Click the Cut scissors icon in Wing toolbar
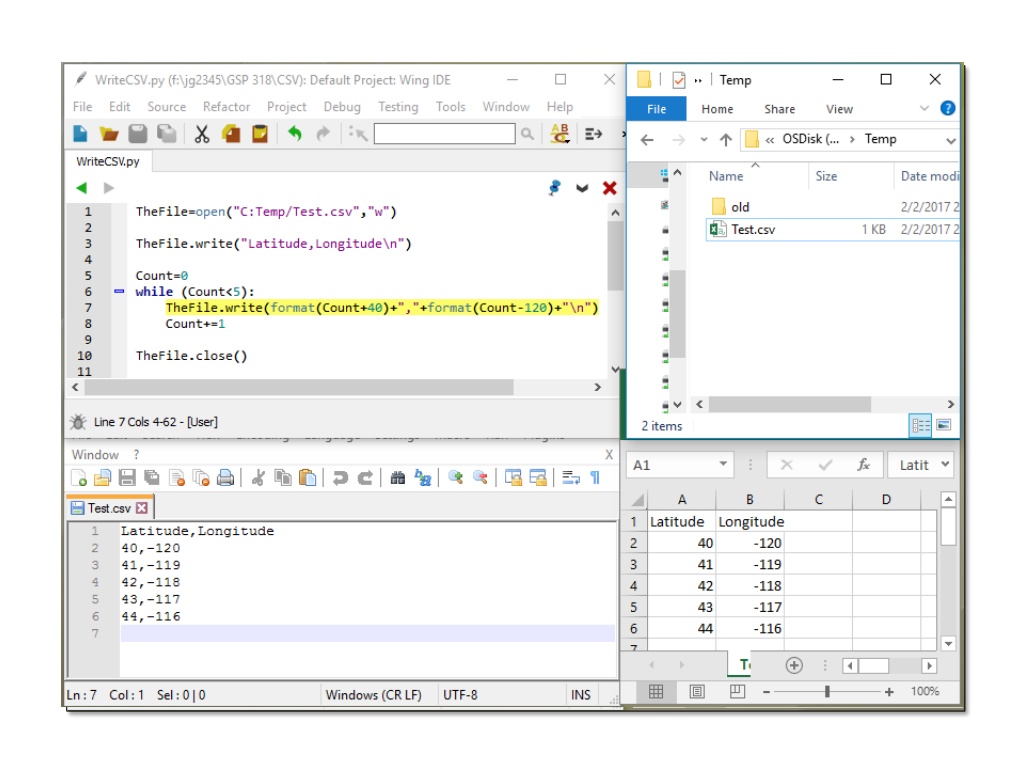Image resolution: width=1024 pixels, height=768 pixels. [202, 134]
